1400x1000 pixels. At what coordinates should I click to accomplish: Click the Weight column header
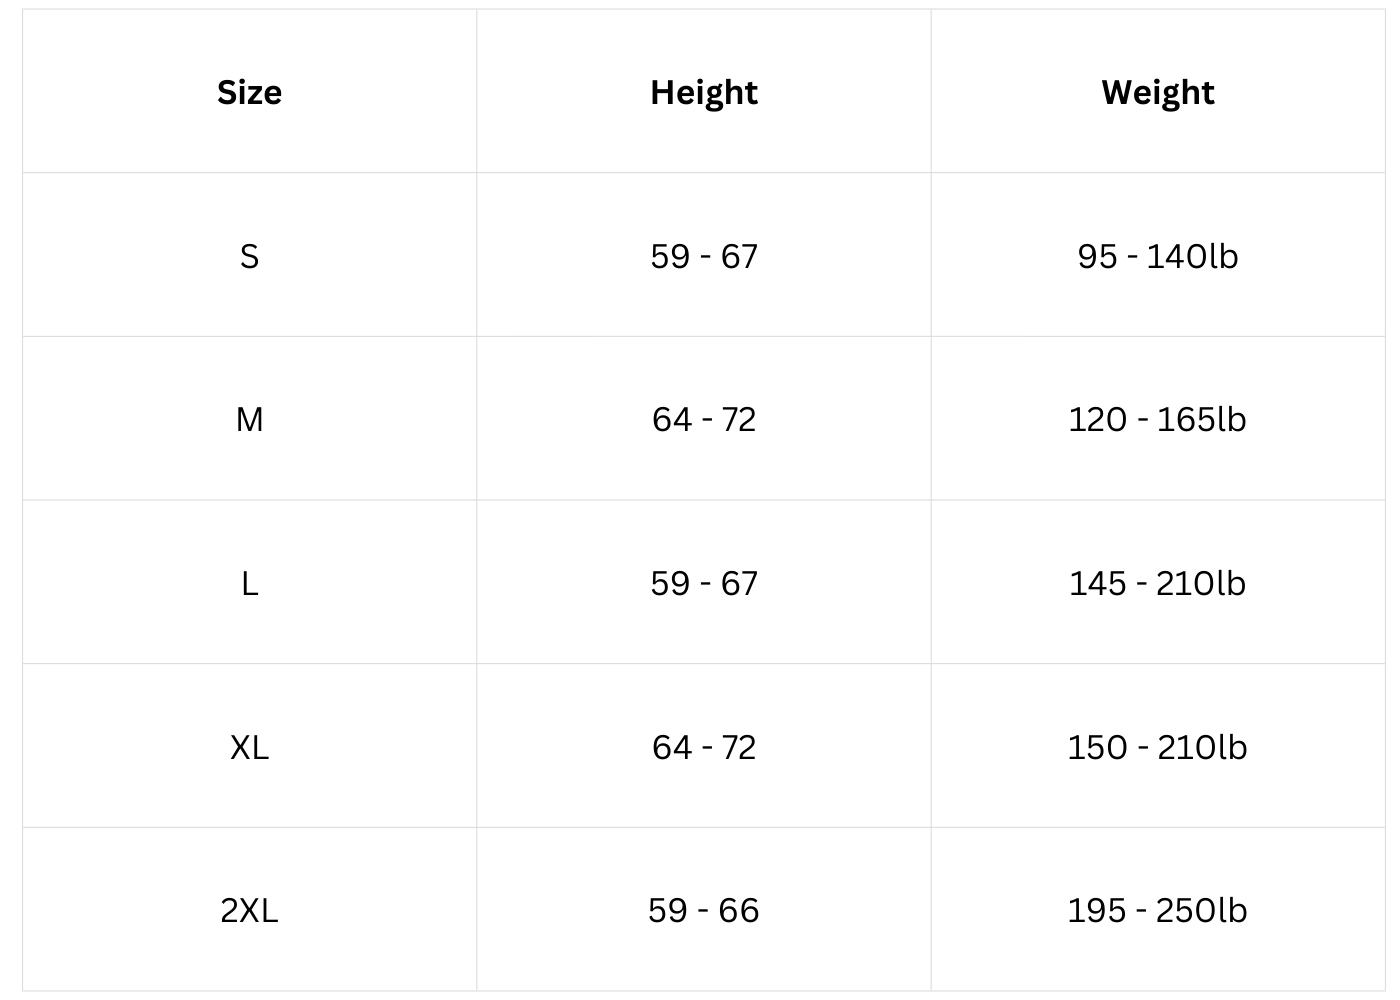point(1158,92)
